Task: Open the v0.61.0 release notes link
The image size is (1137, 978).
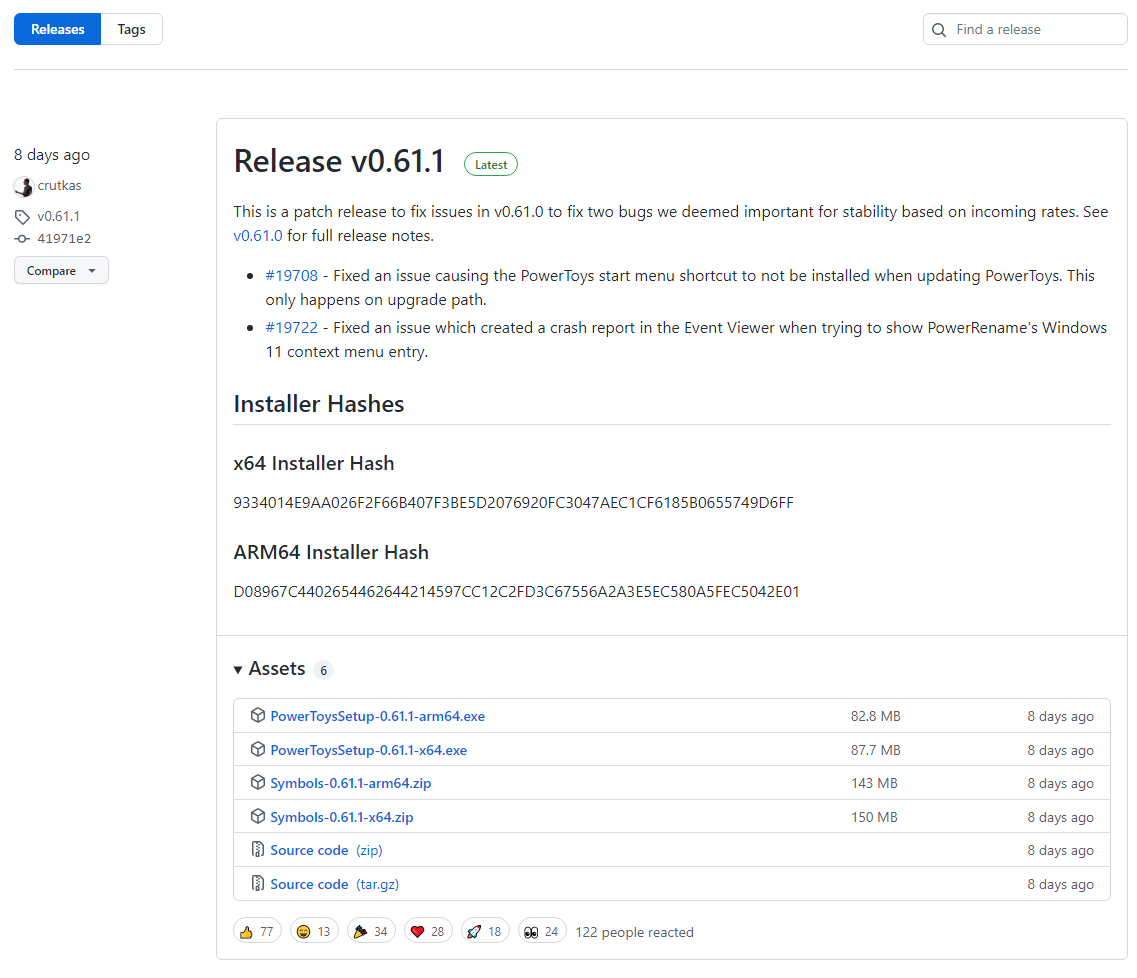Action: 258,236
